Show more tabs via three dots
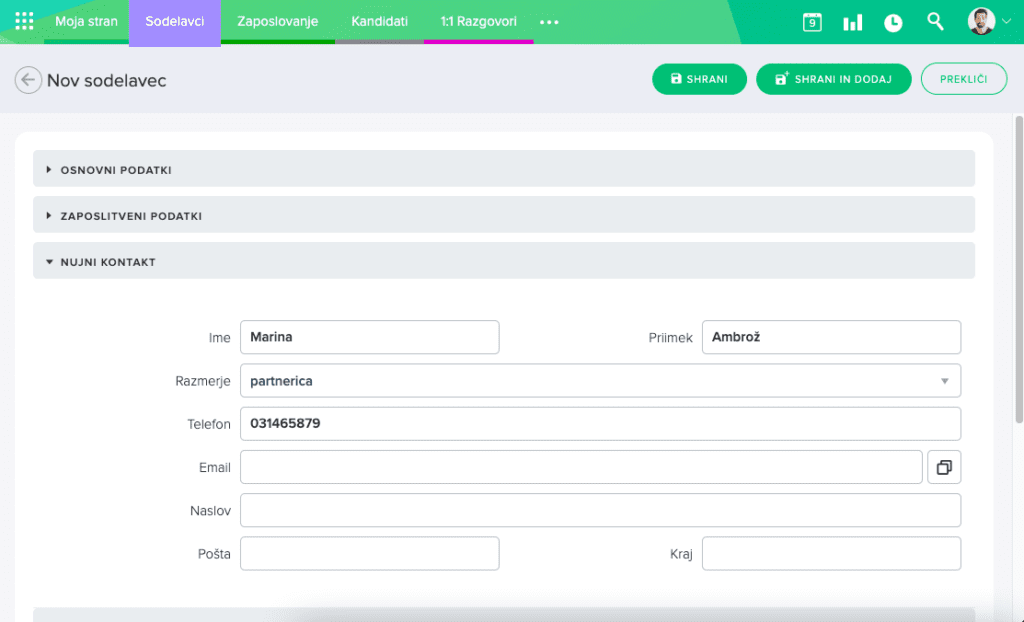The image size is (1024, 622). (x=549, y=22)
